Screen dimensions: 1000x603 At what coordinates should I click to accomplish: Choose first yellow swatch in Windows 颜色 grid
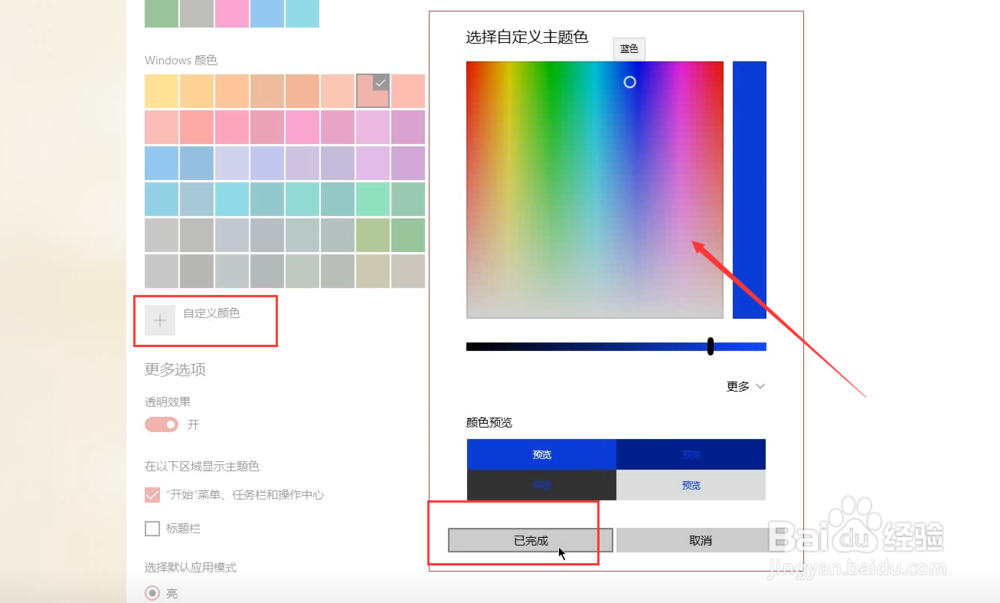(161, 91)
